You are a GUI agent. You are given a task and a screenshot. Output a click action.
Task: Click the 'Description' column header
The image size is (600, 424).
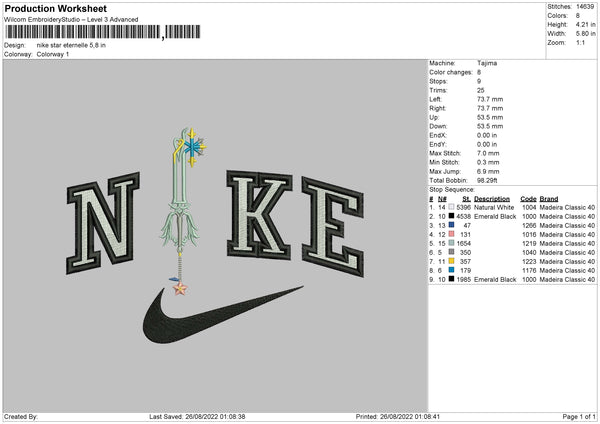tap(492, 199)
